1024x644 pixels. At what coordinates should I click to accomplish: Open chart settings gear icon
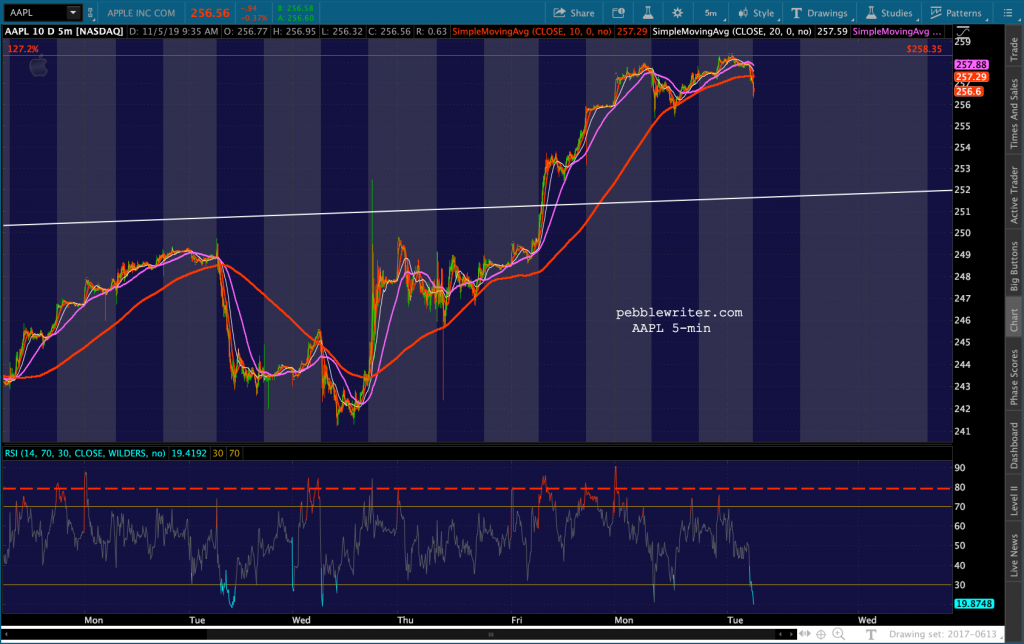(x=677, y=13)
